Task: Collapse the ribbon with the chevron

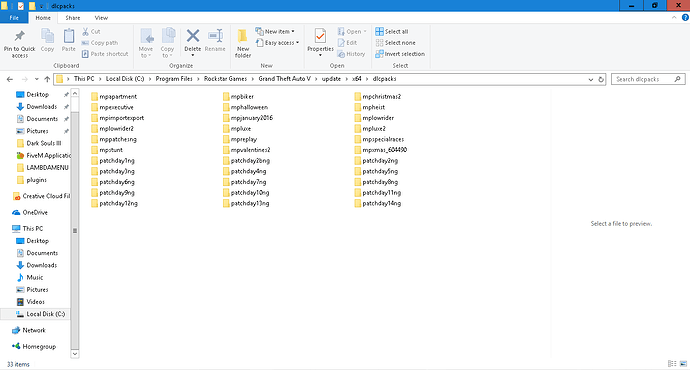Action: [674, 18]
